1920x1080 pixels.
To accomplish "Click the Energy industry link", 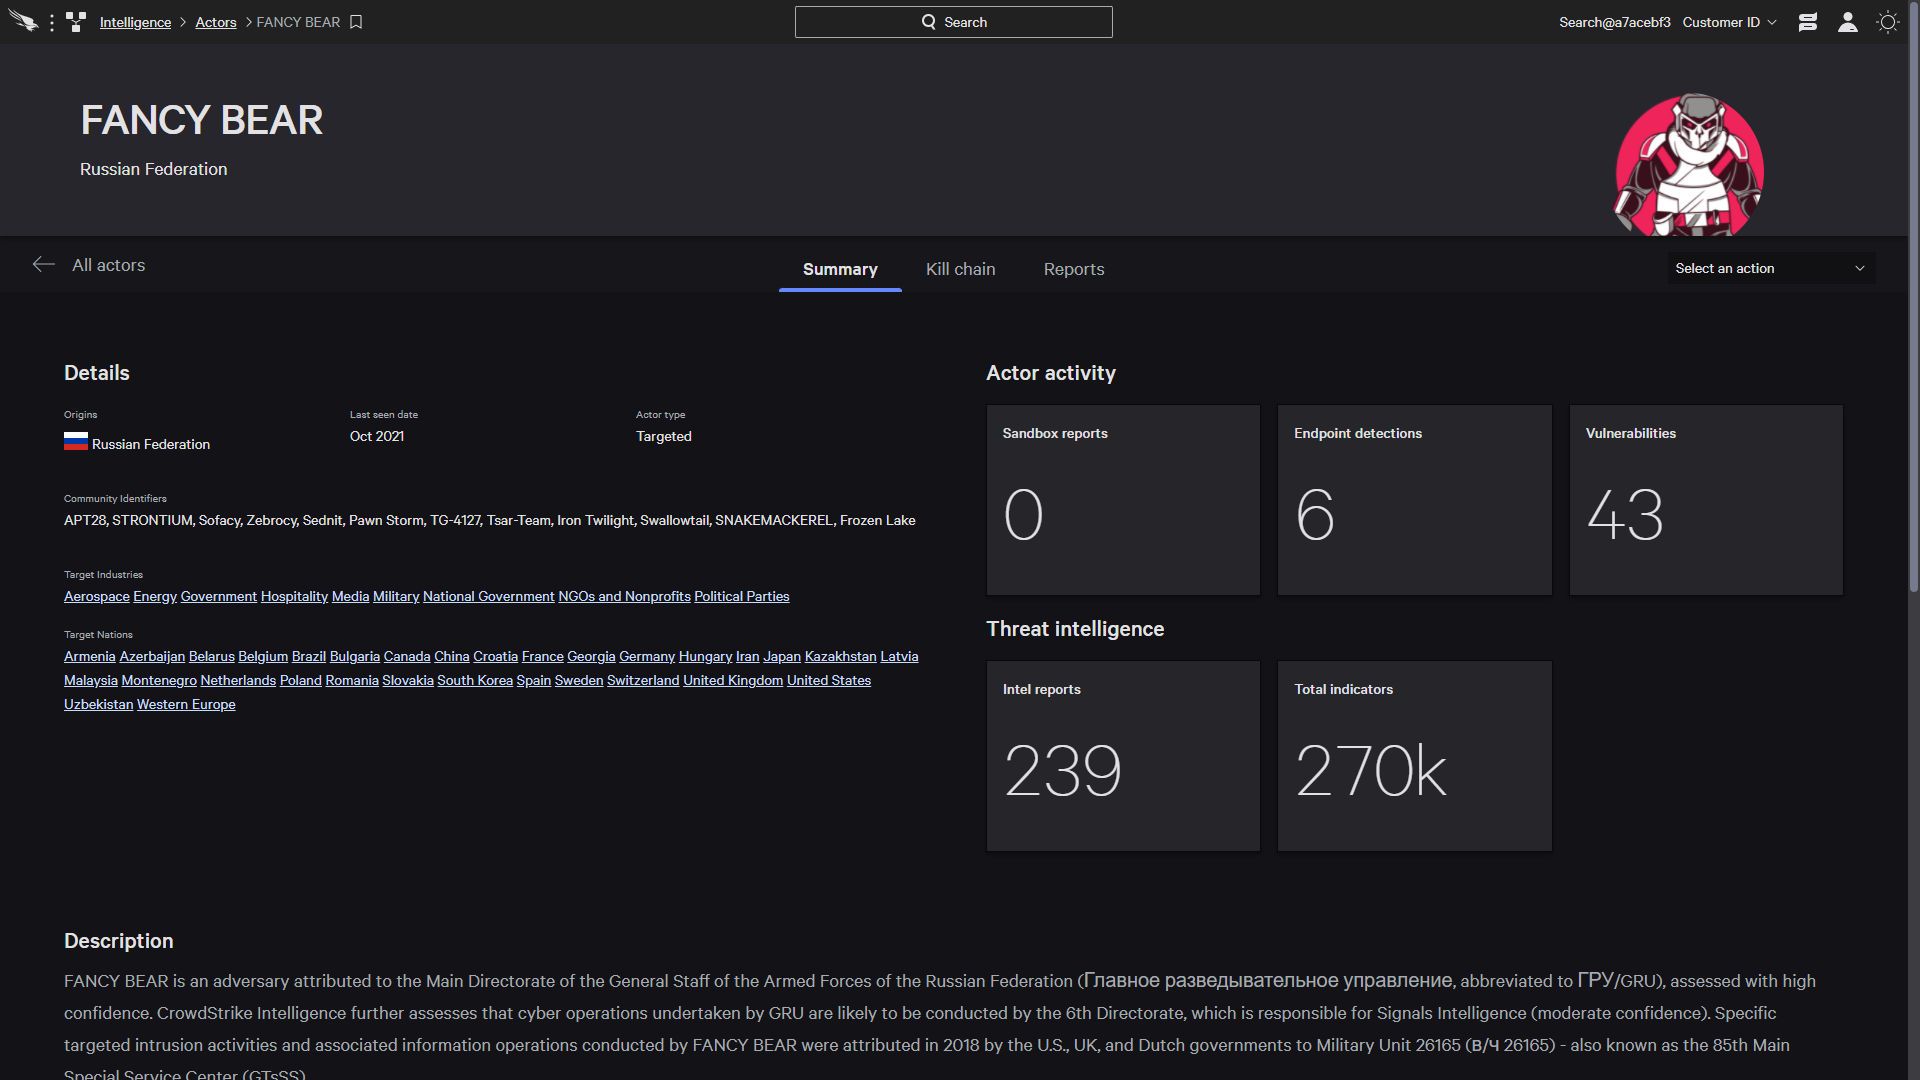I will [x=155, y=596].
